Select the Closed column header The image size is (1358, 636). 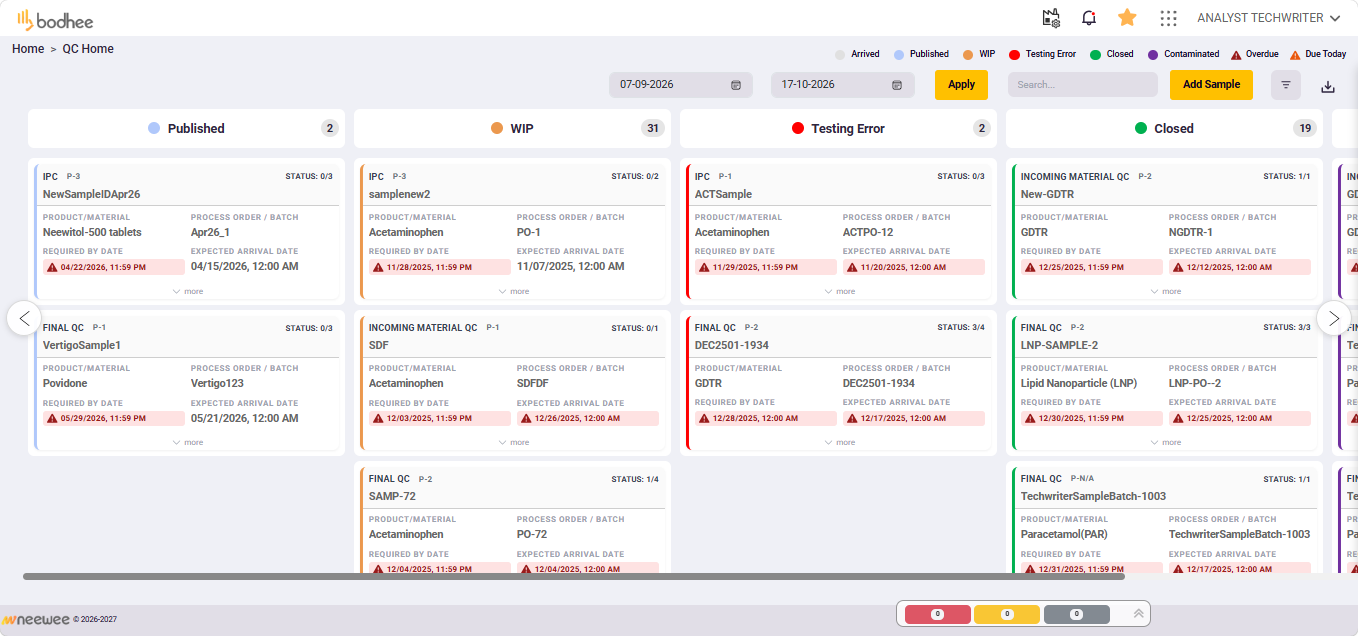(x=1164, y=128)
